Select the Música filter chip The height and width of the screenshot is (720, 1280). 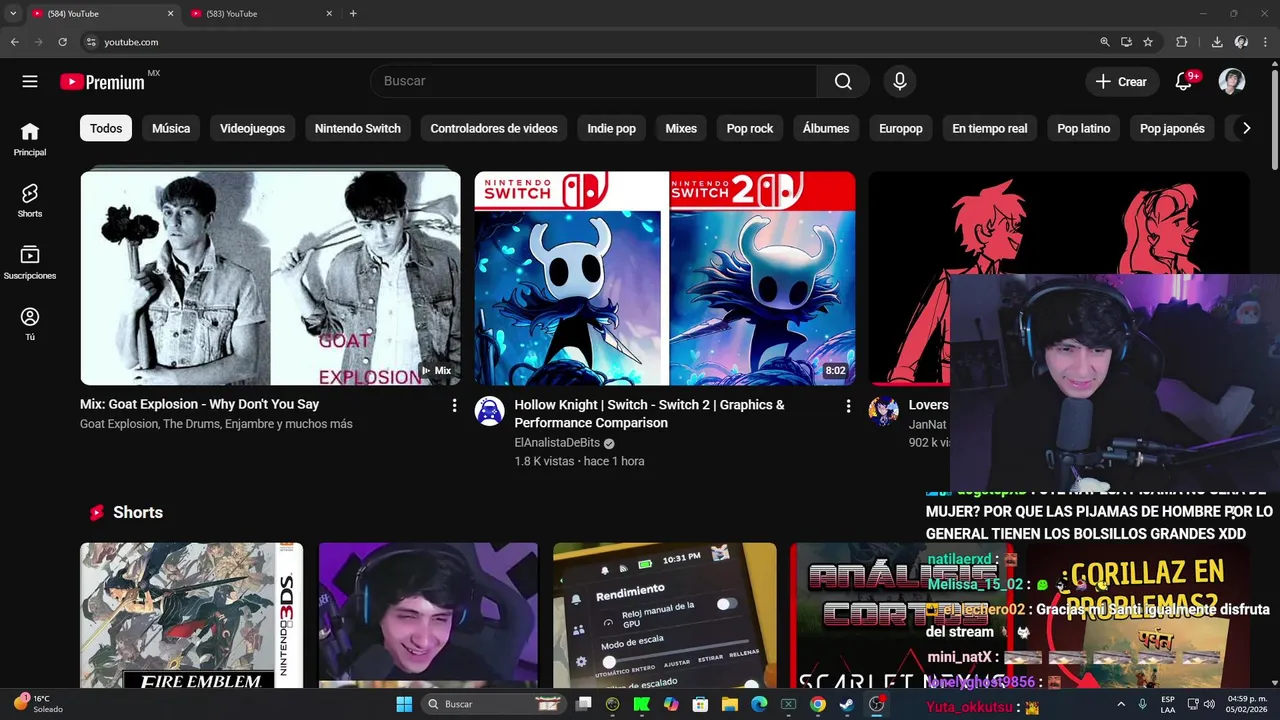pos(171,128)
